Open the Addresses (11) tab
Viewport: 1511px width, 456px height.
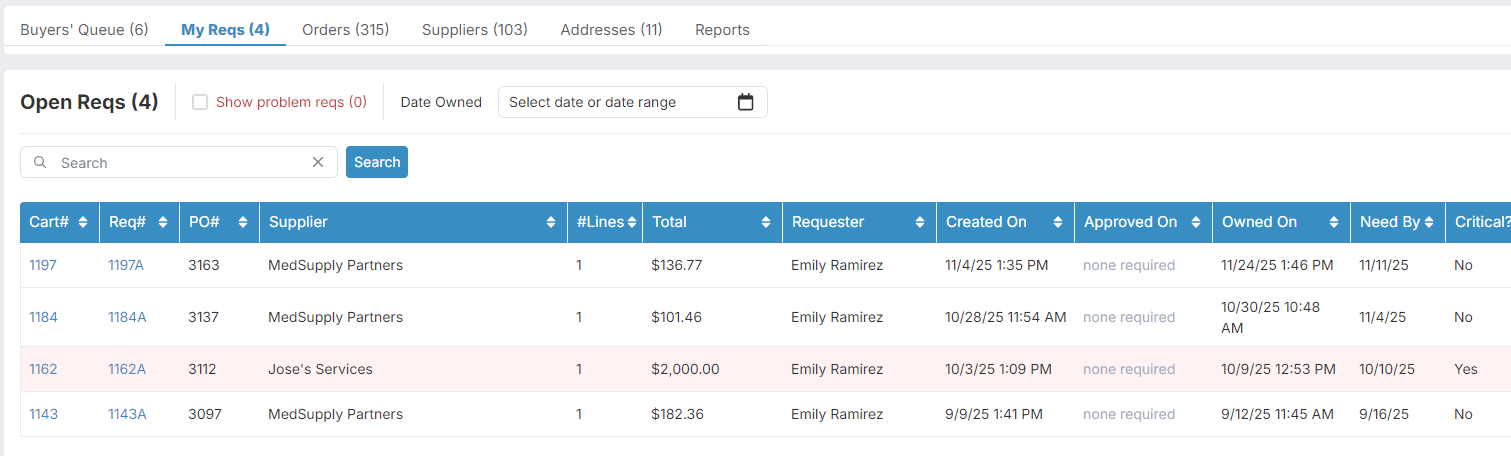[611, 30]
